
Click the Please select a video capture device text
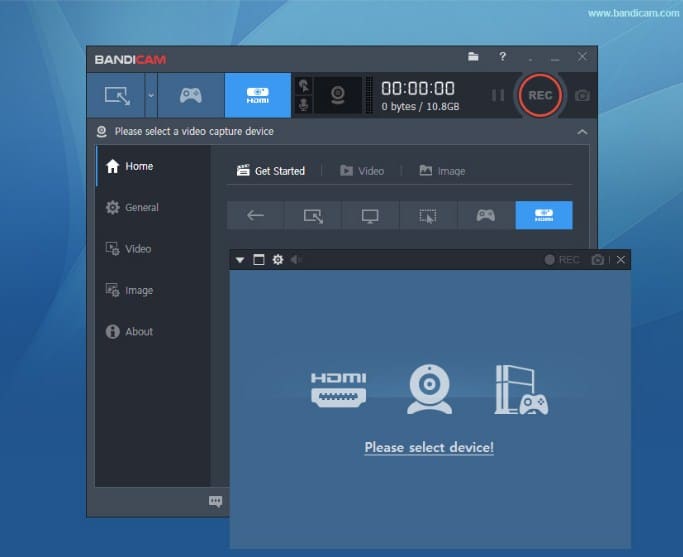point(194,132)
